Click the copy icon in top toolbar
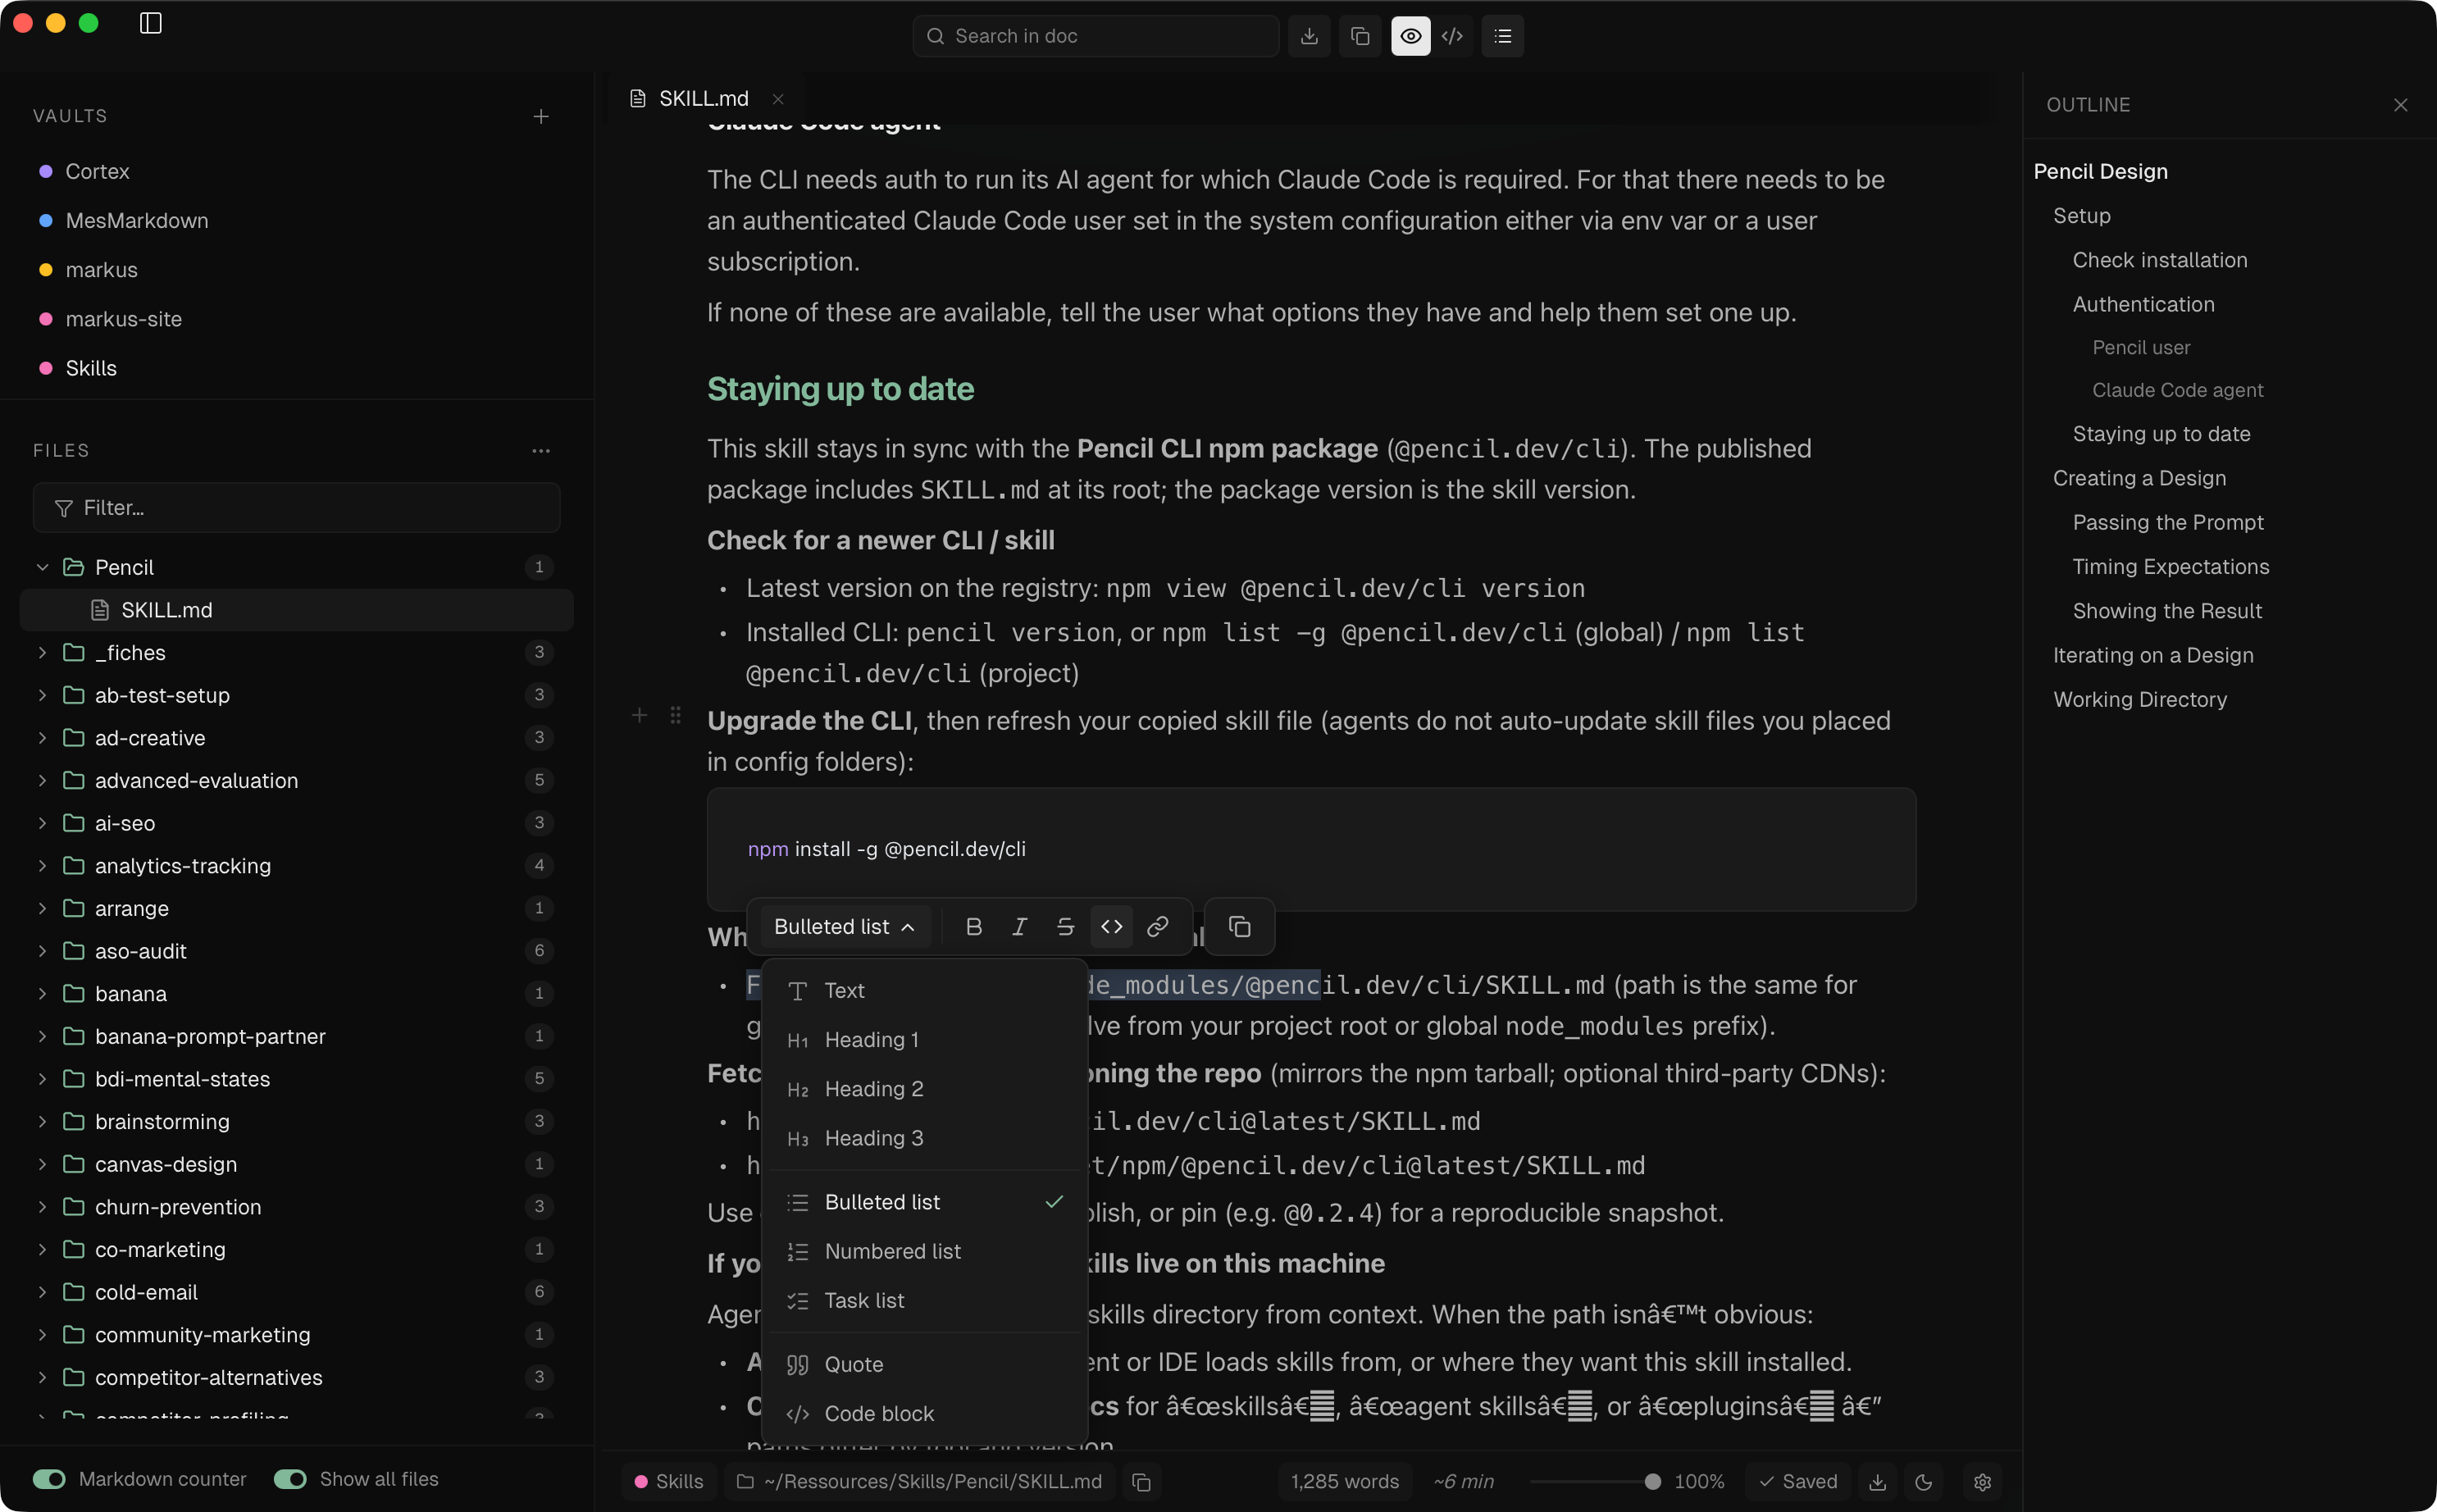 click(x=1360, y=36)
